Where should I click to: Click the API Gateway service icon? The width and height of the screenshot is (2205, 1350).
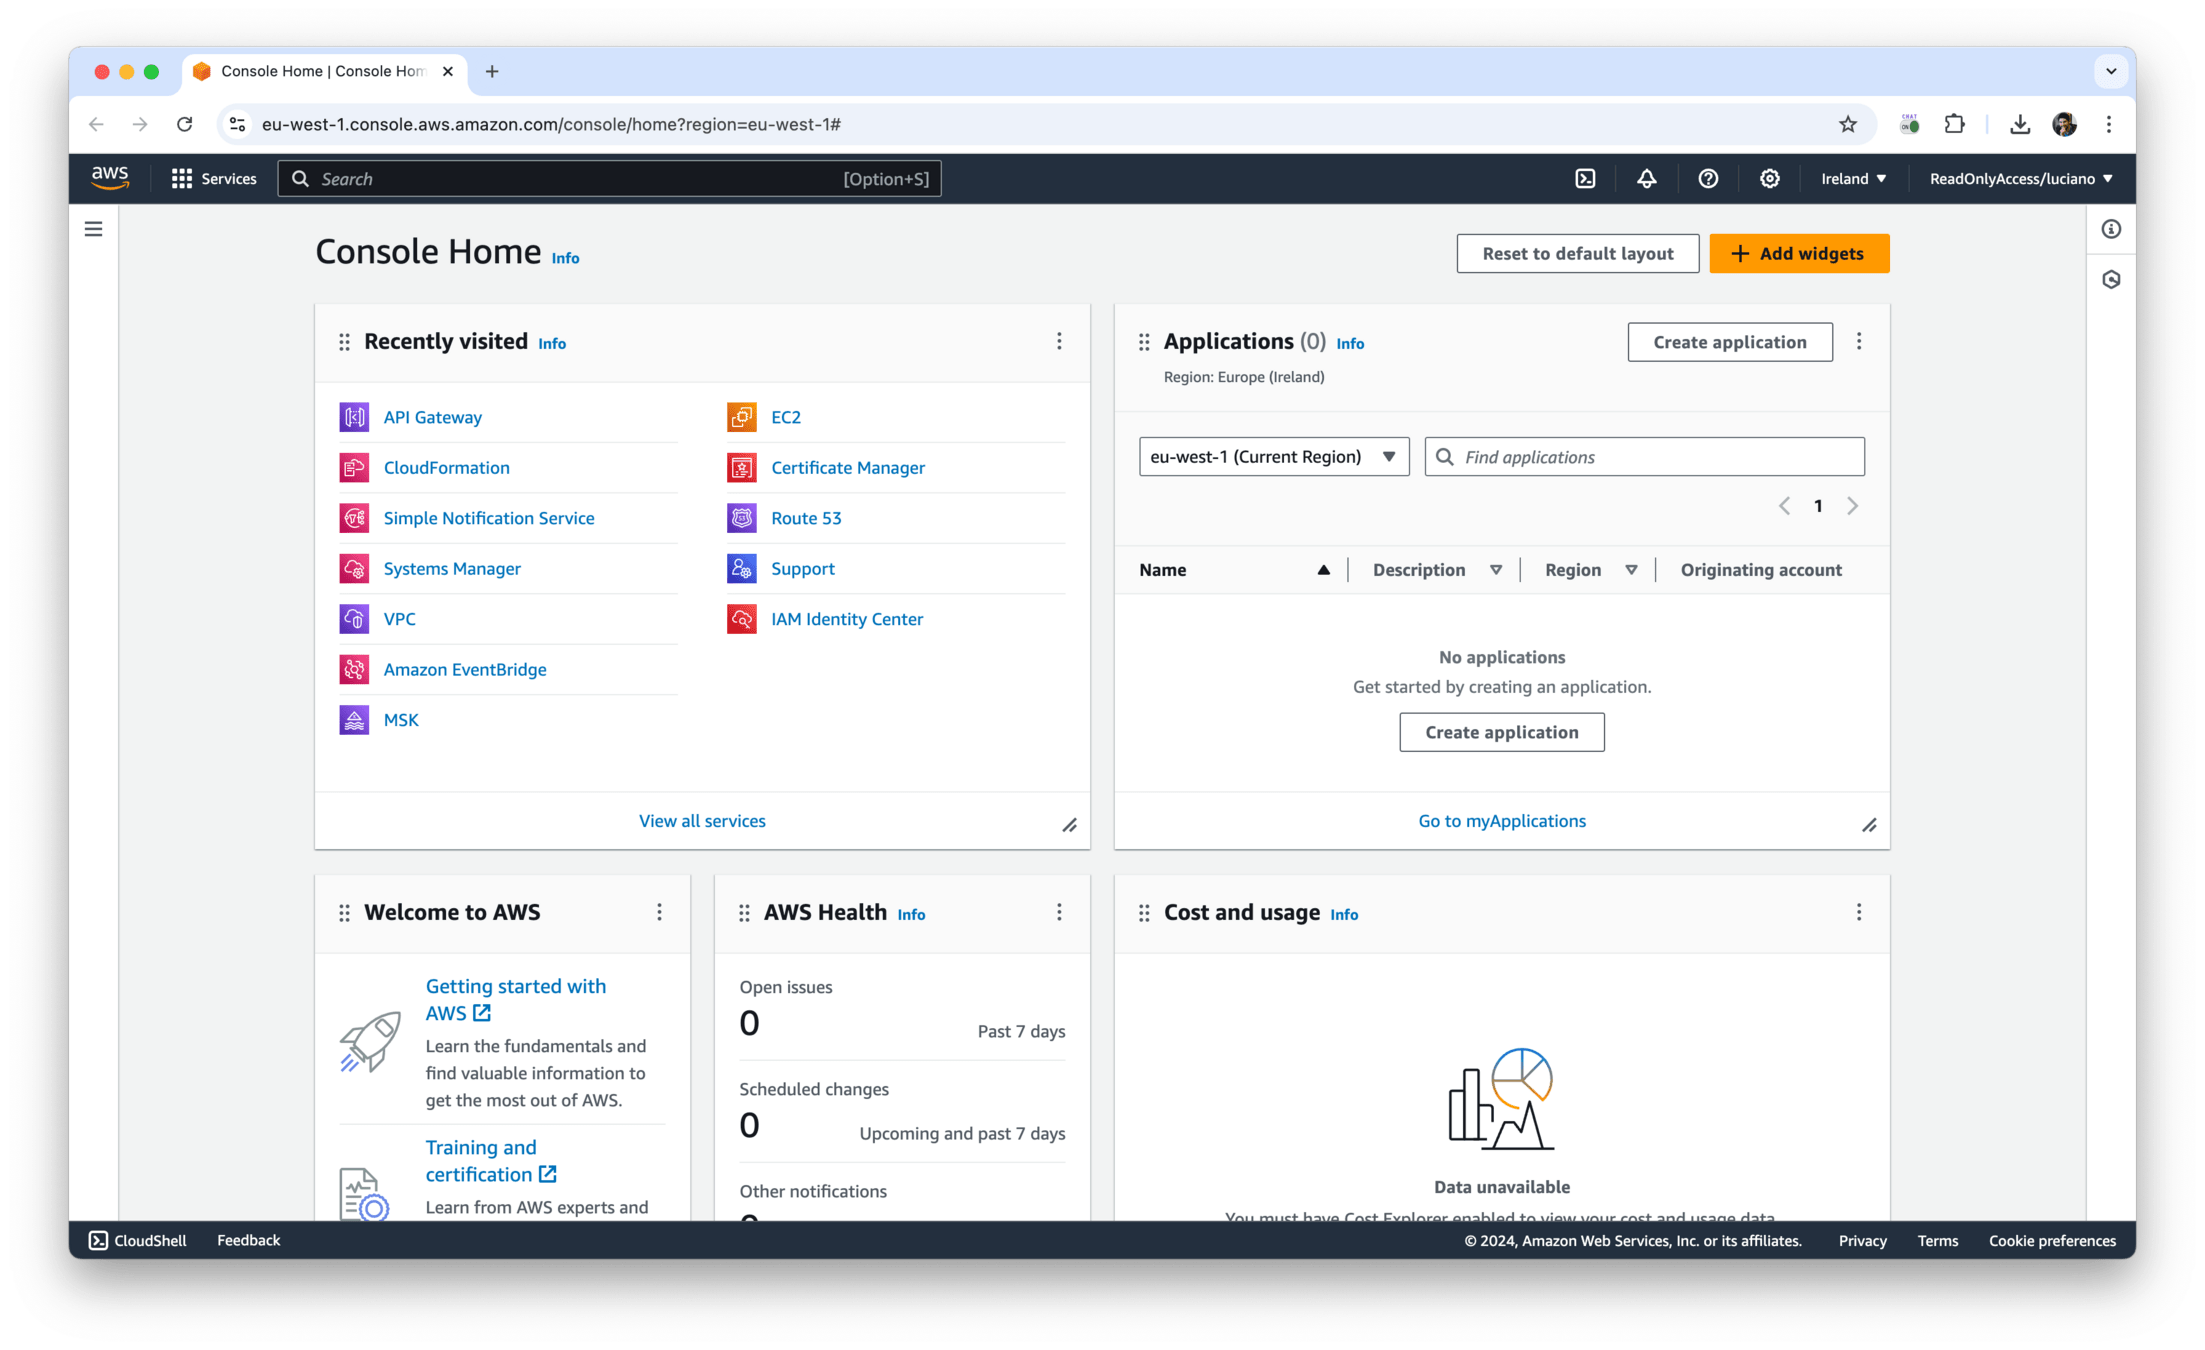[x=354, y=417]
